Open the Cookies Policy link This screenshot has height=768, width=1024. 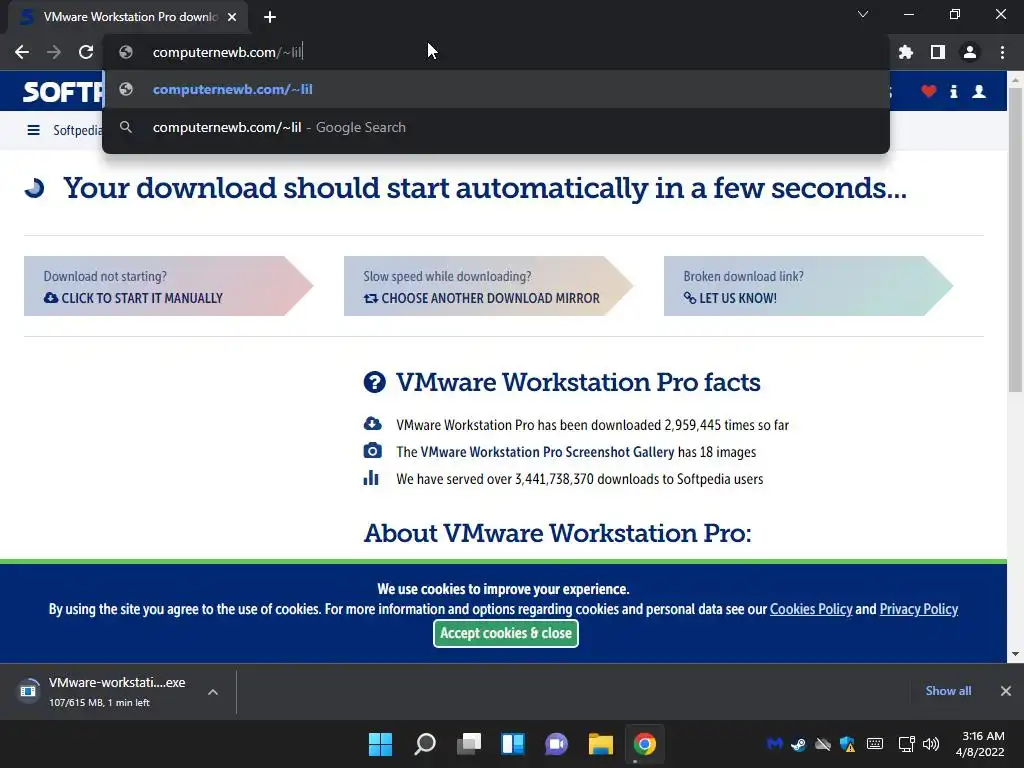(811, 609)
